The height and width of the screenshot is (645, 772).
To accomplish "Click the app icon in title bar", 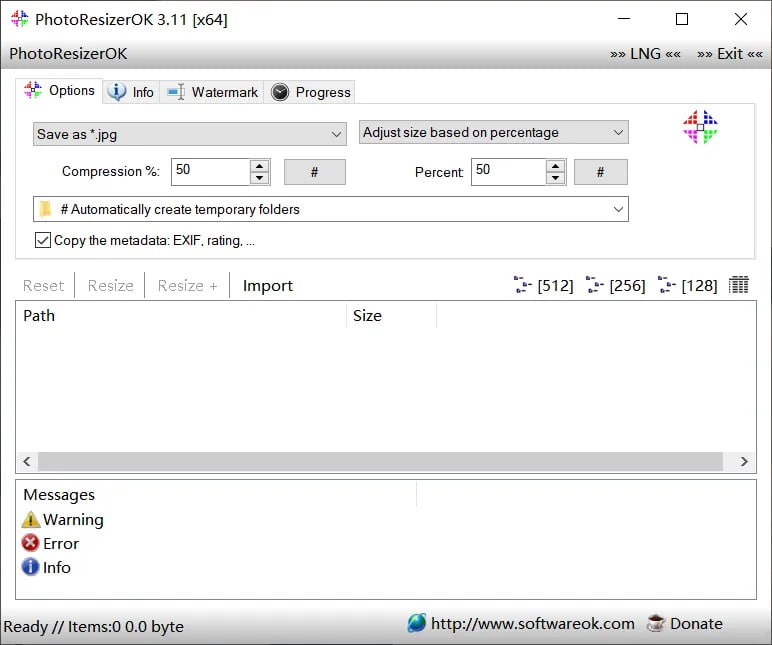I will pos(20,19).
